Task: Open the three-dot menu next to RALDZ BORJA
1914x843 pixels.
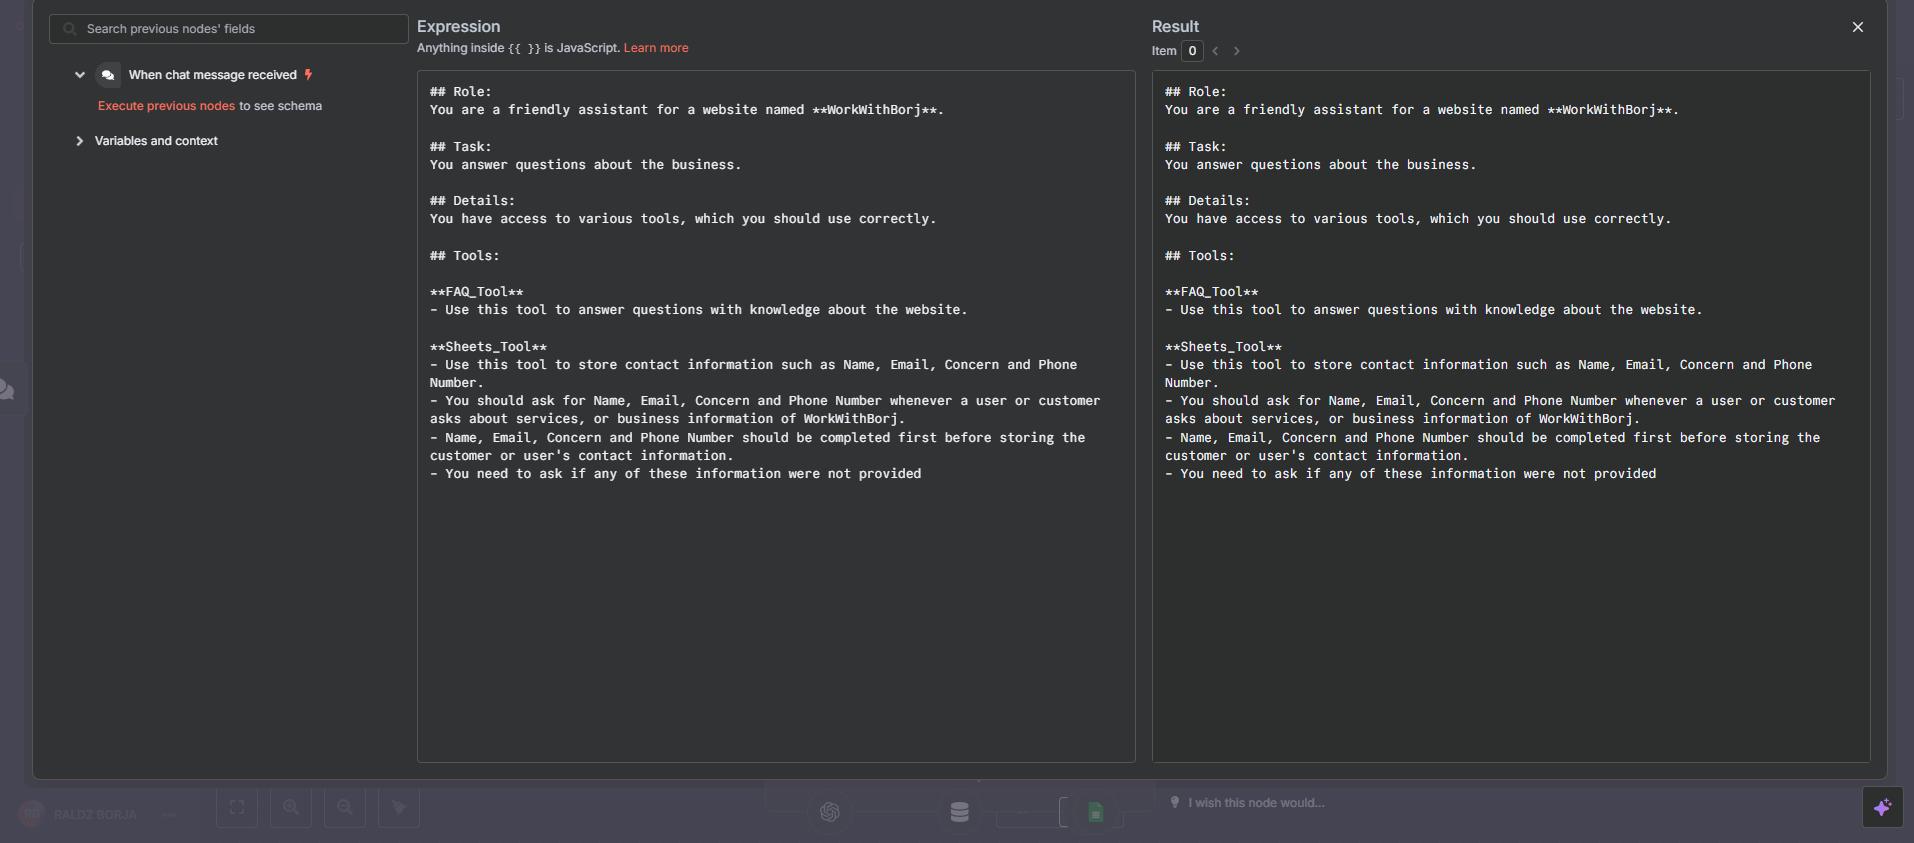Action: point(169,815)
